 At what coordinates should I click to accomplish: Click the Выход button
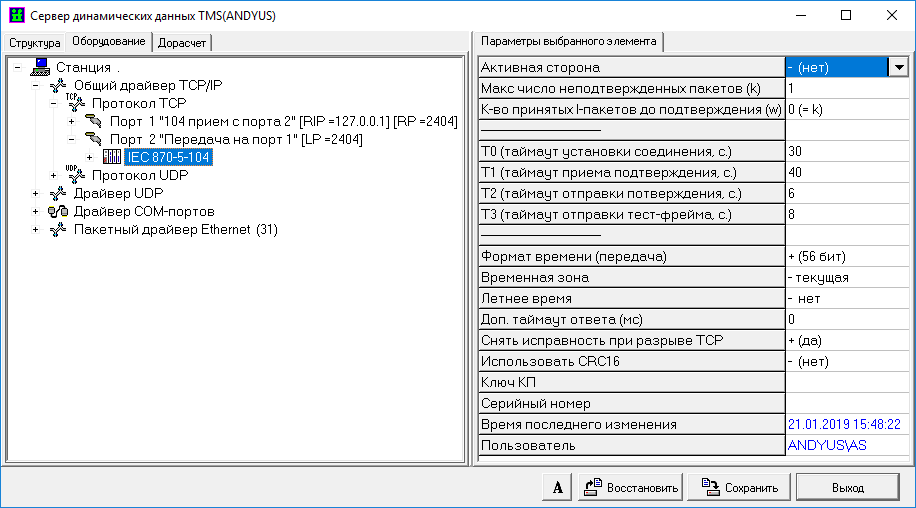pyautogui.click(x=847, y=488)
